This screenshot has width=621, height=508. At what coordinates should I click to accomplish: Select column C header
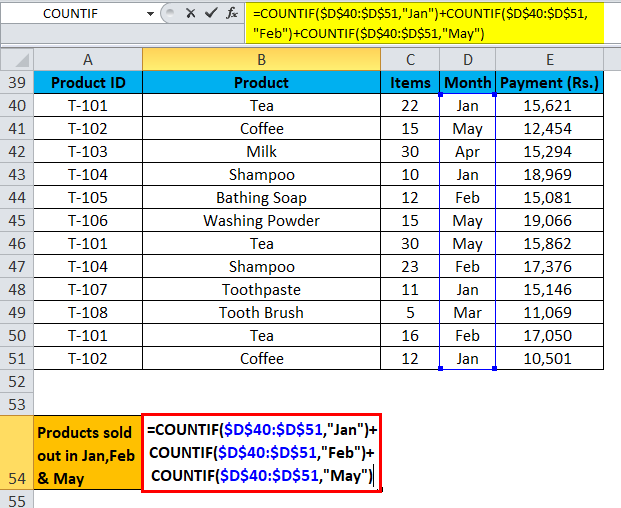click(410, 60)
